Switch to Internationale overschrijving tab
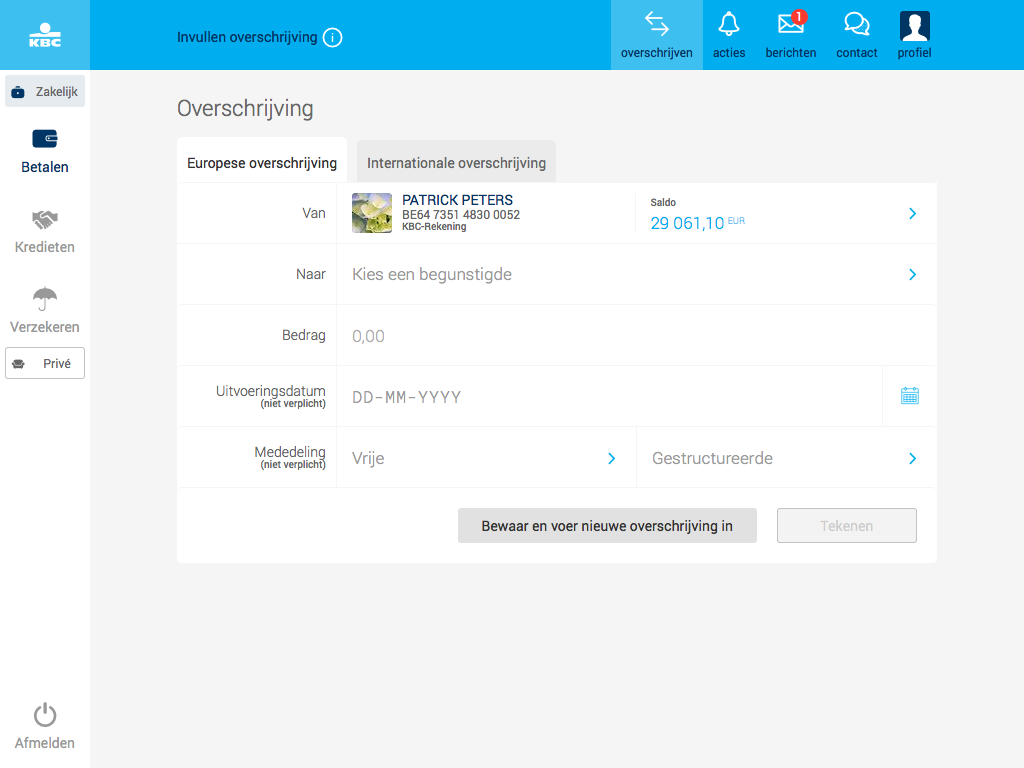Screen dimensions: 1024x768 point(456,163)
